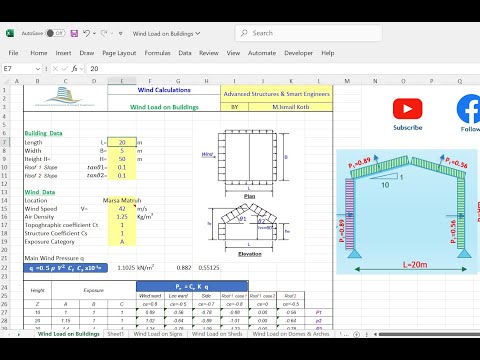Switch to Wind Load on Sheds tab

click(217, 334)
